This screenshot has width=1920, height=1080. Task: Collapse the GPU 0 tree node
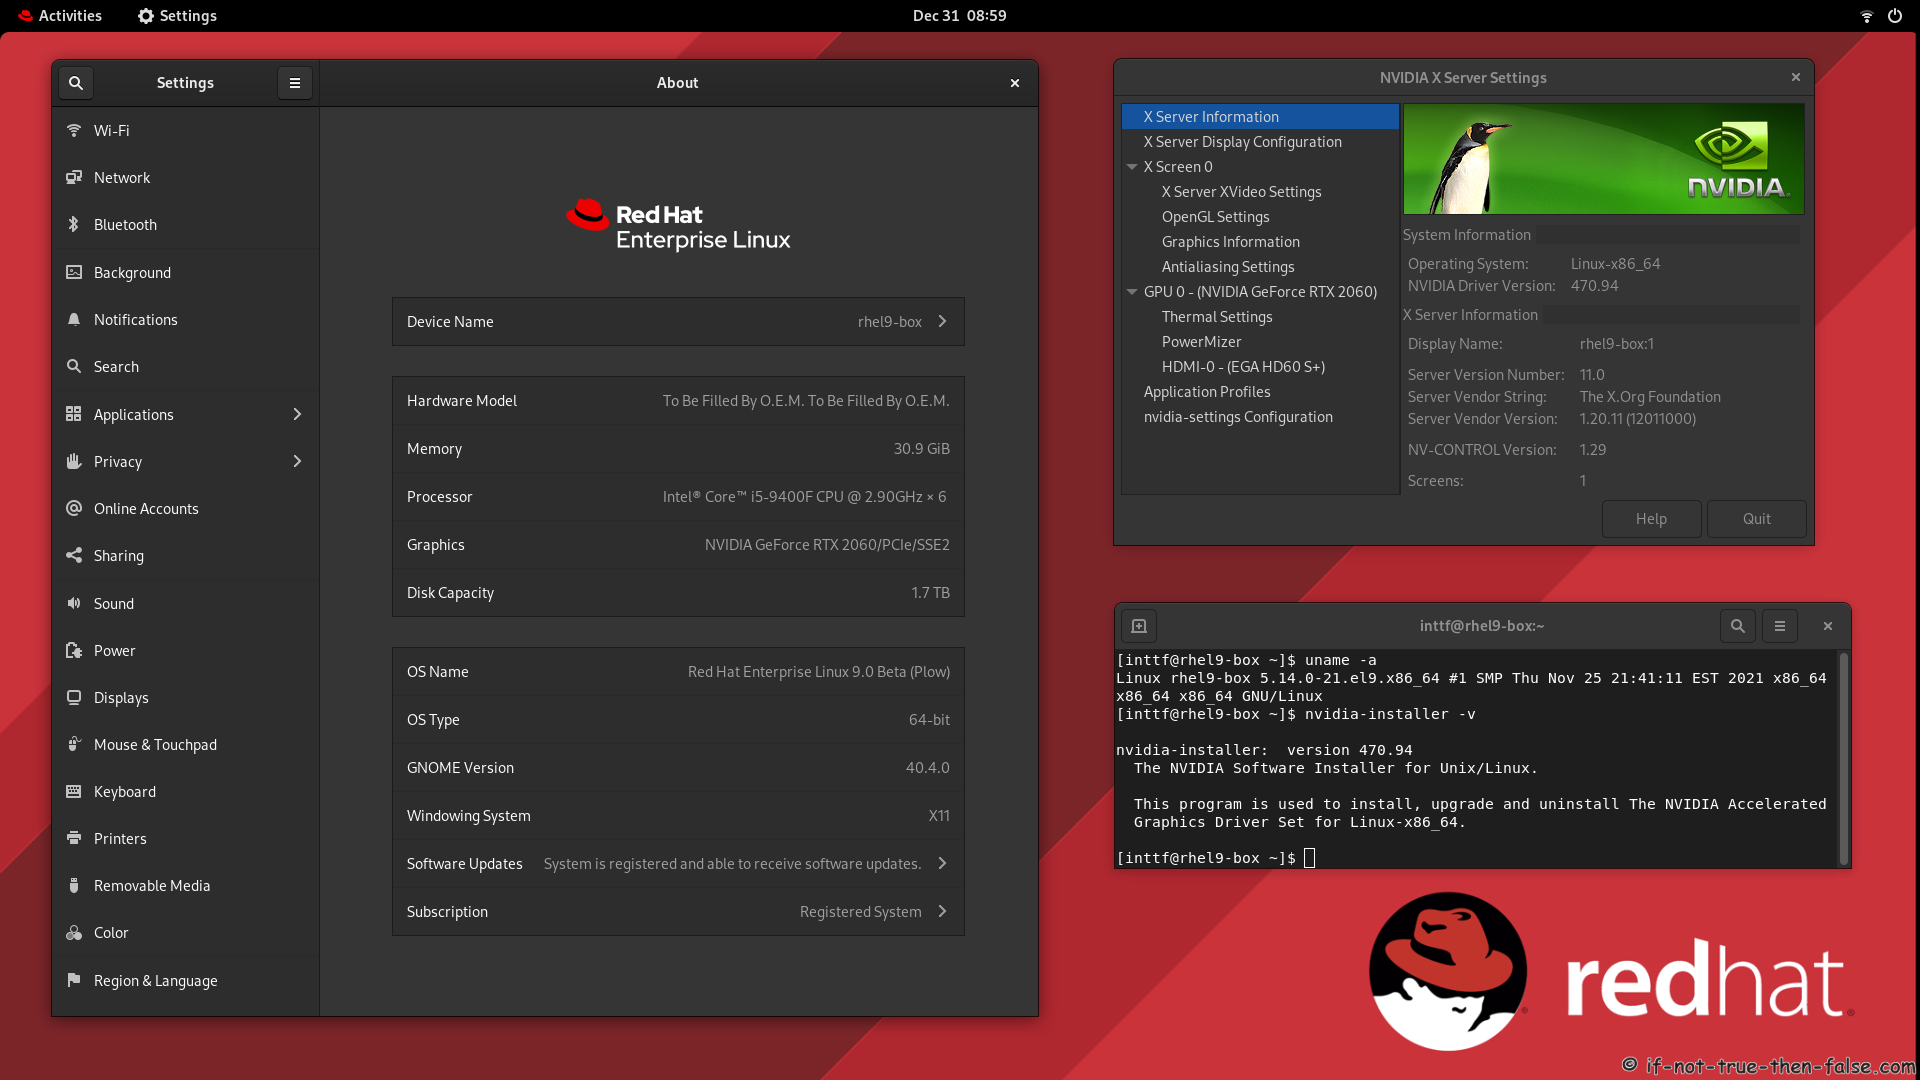click(1132, 292)
